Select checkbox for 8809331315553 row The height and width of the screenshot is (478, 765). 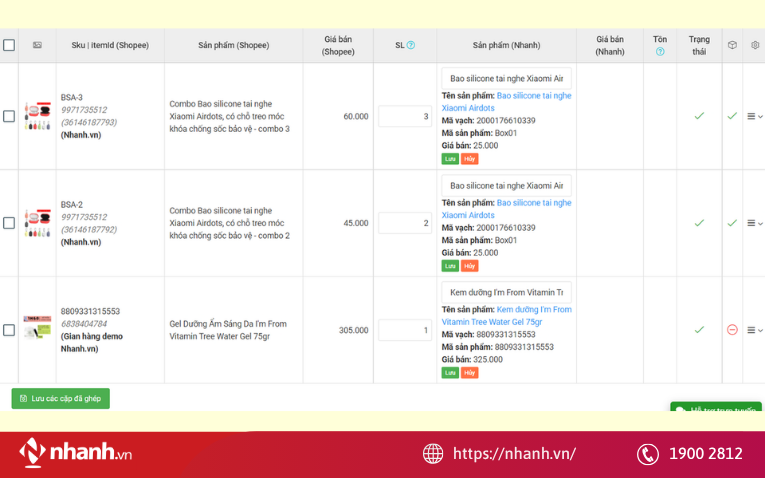(x=9, y=330)
